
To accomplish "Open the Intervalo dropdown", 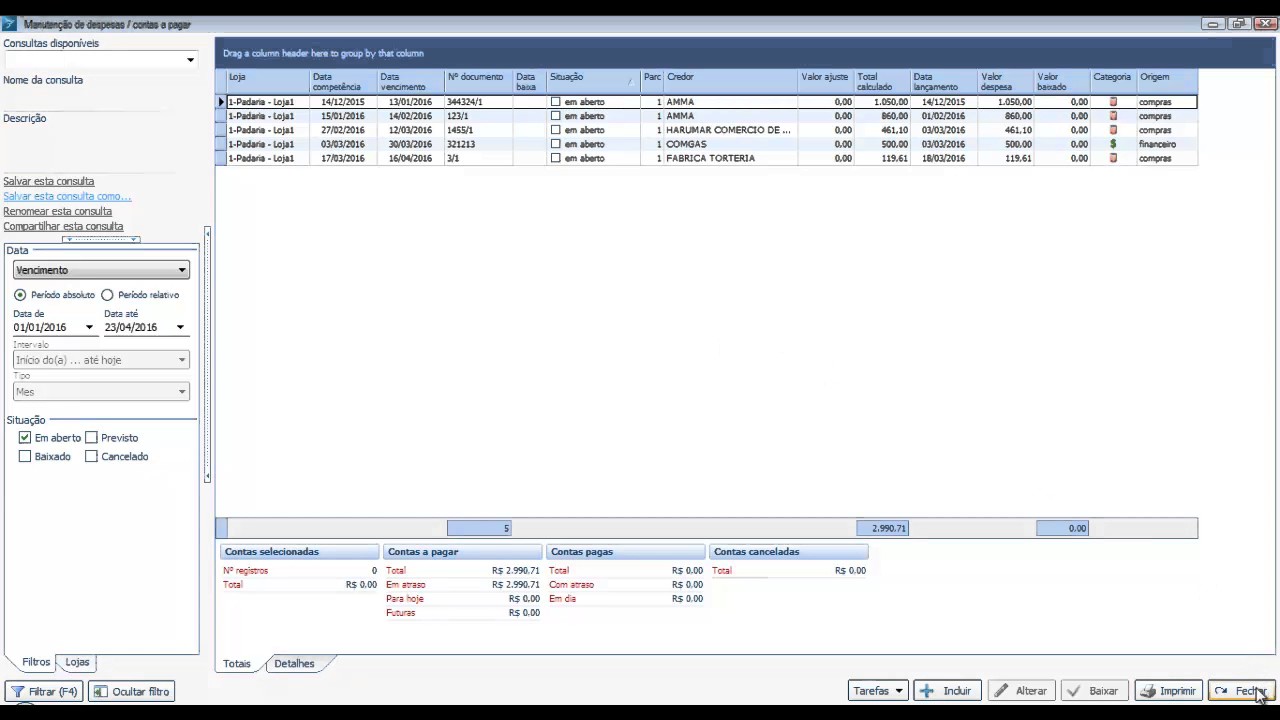I will click(182, 360).
